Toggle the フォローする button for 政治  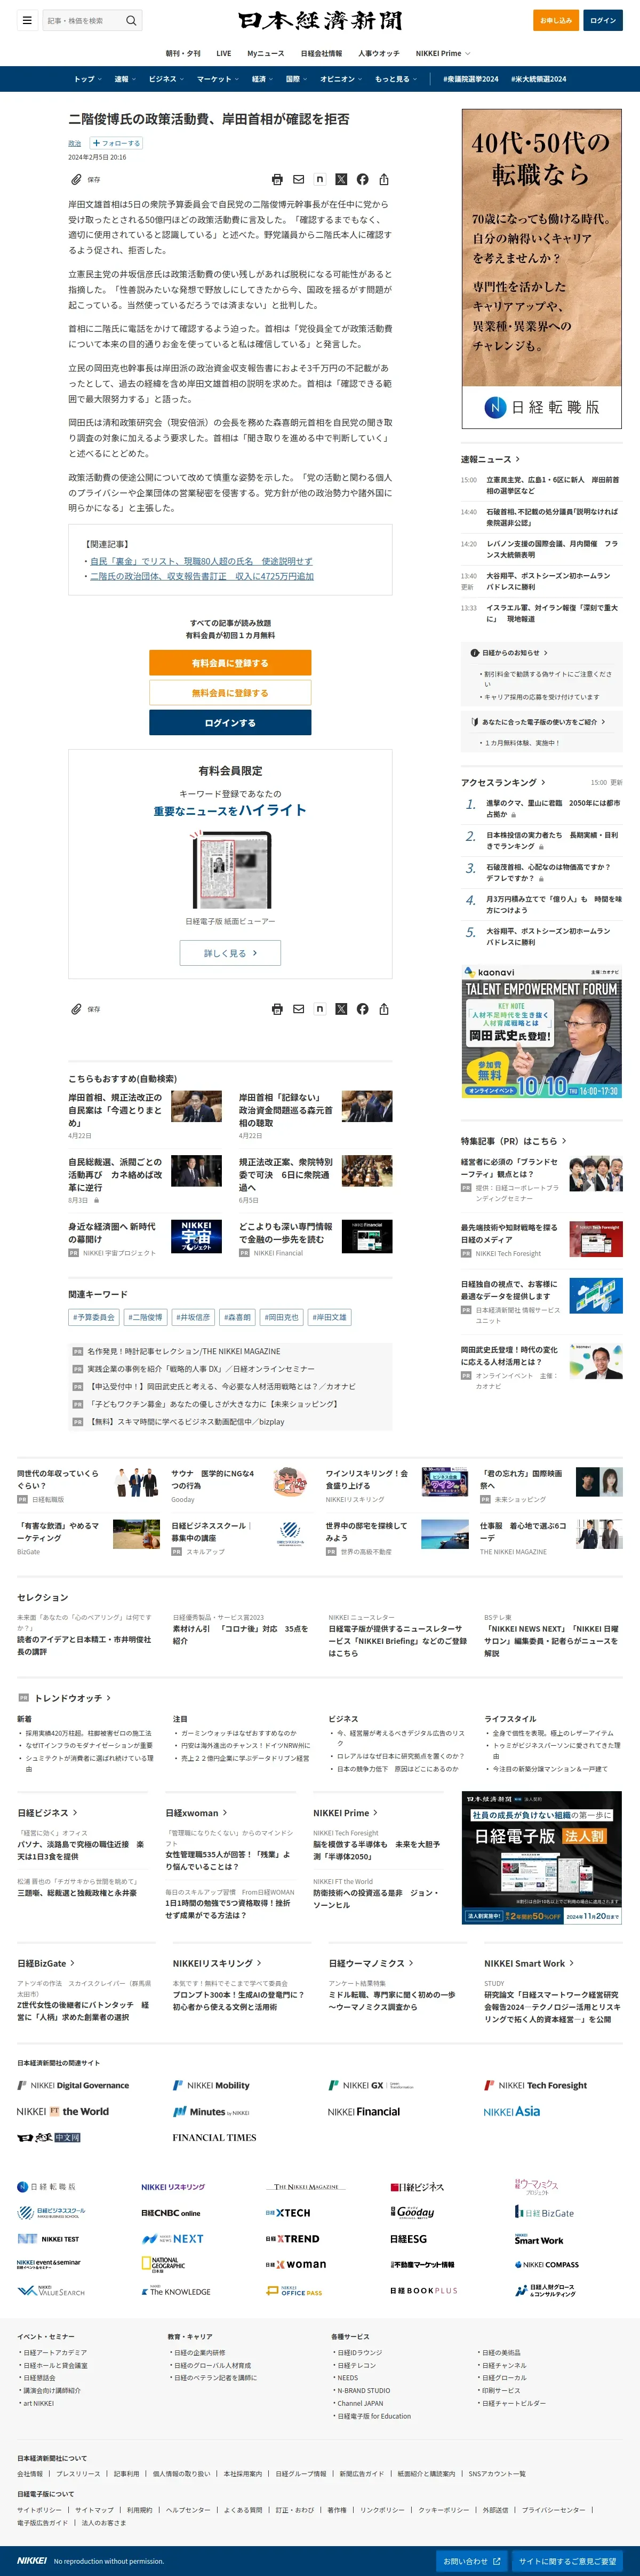[x=115, y=143]
